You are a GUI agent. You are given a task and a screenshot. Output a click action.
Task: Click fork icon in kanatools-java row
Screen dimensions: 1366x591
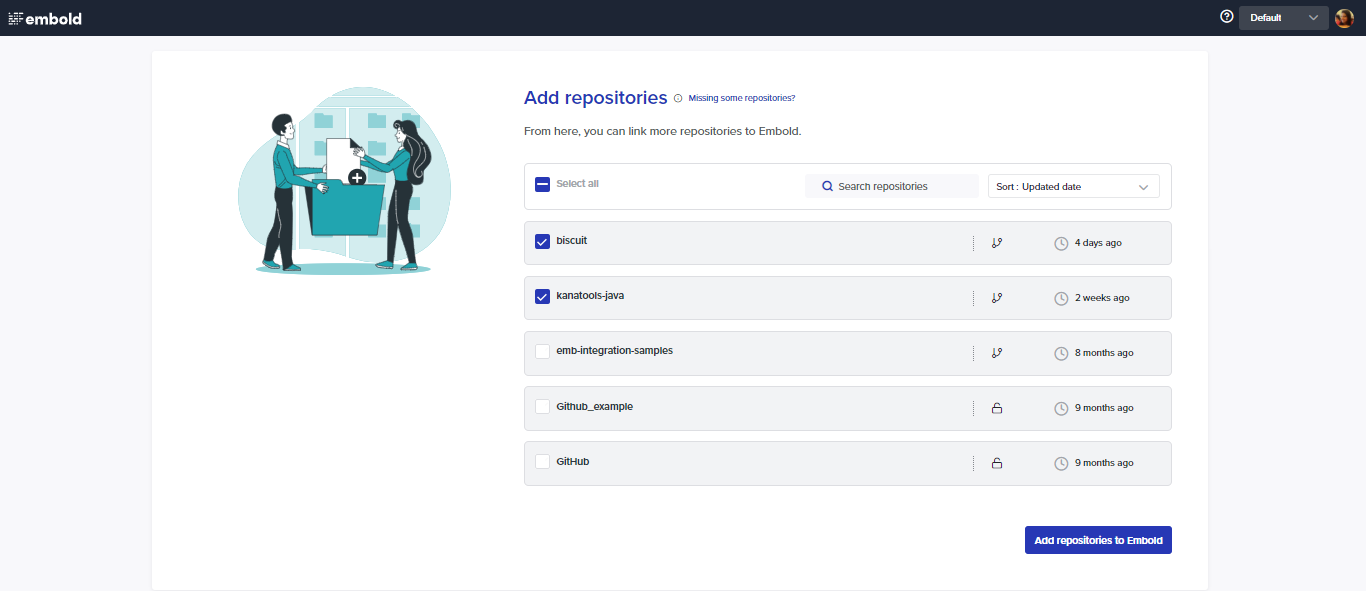(x=996, y=298)
